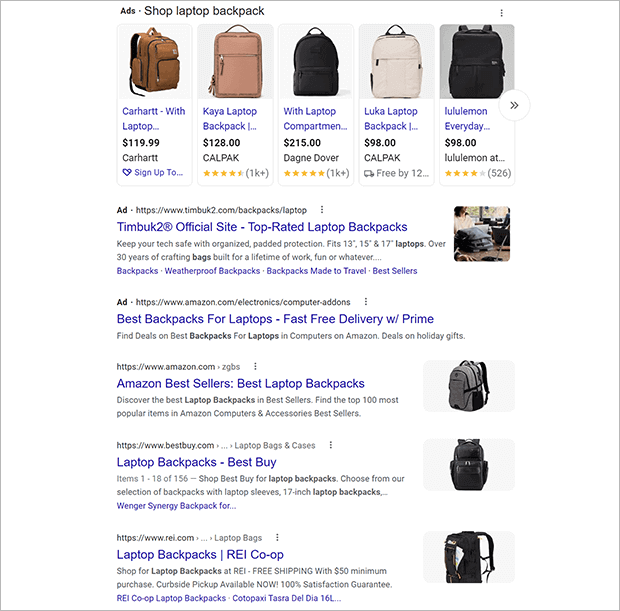Open the Timbuk2 Official Site ad headline

pyautogui.click(x=262, y=227)
